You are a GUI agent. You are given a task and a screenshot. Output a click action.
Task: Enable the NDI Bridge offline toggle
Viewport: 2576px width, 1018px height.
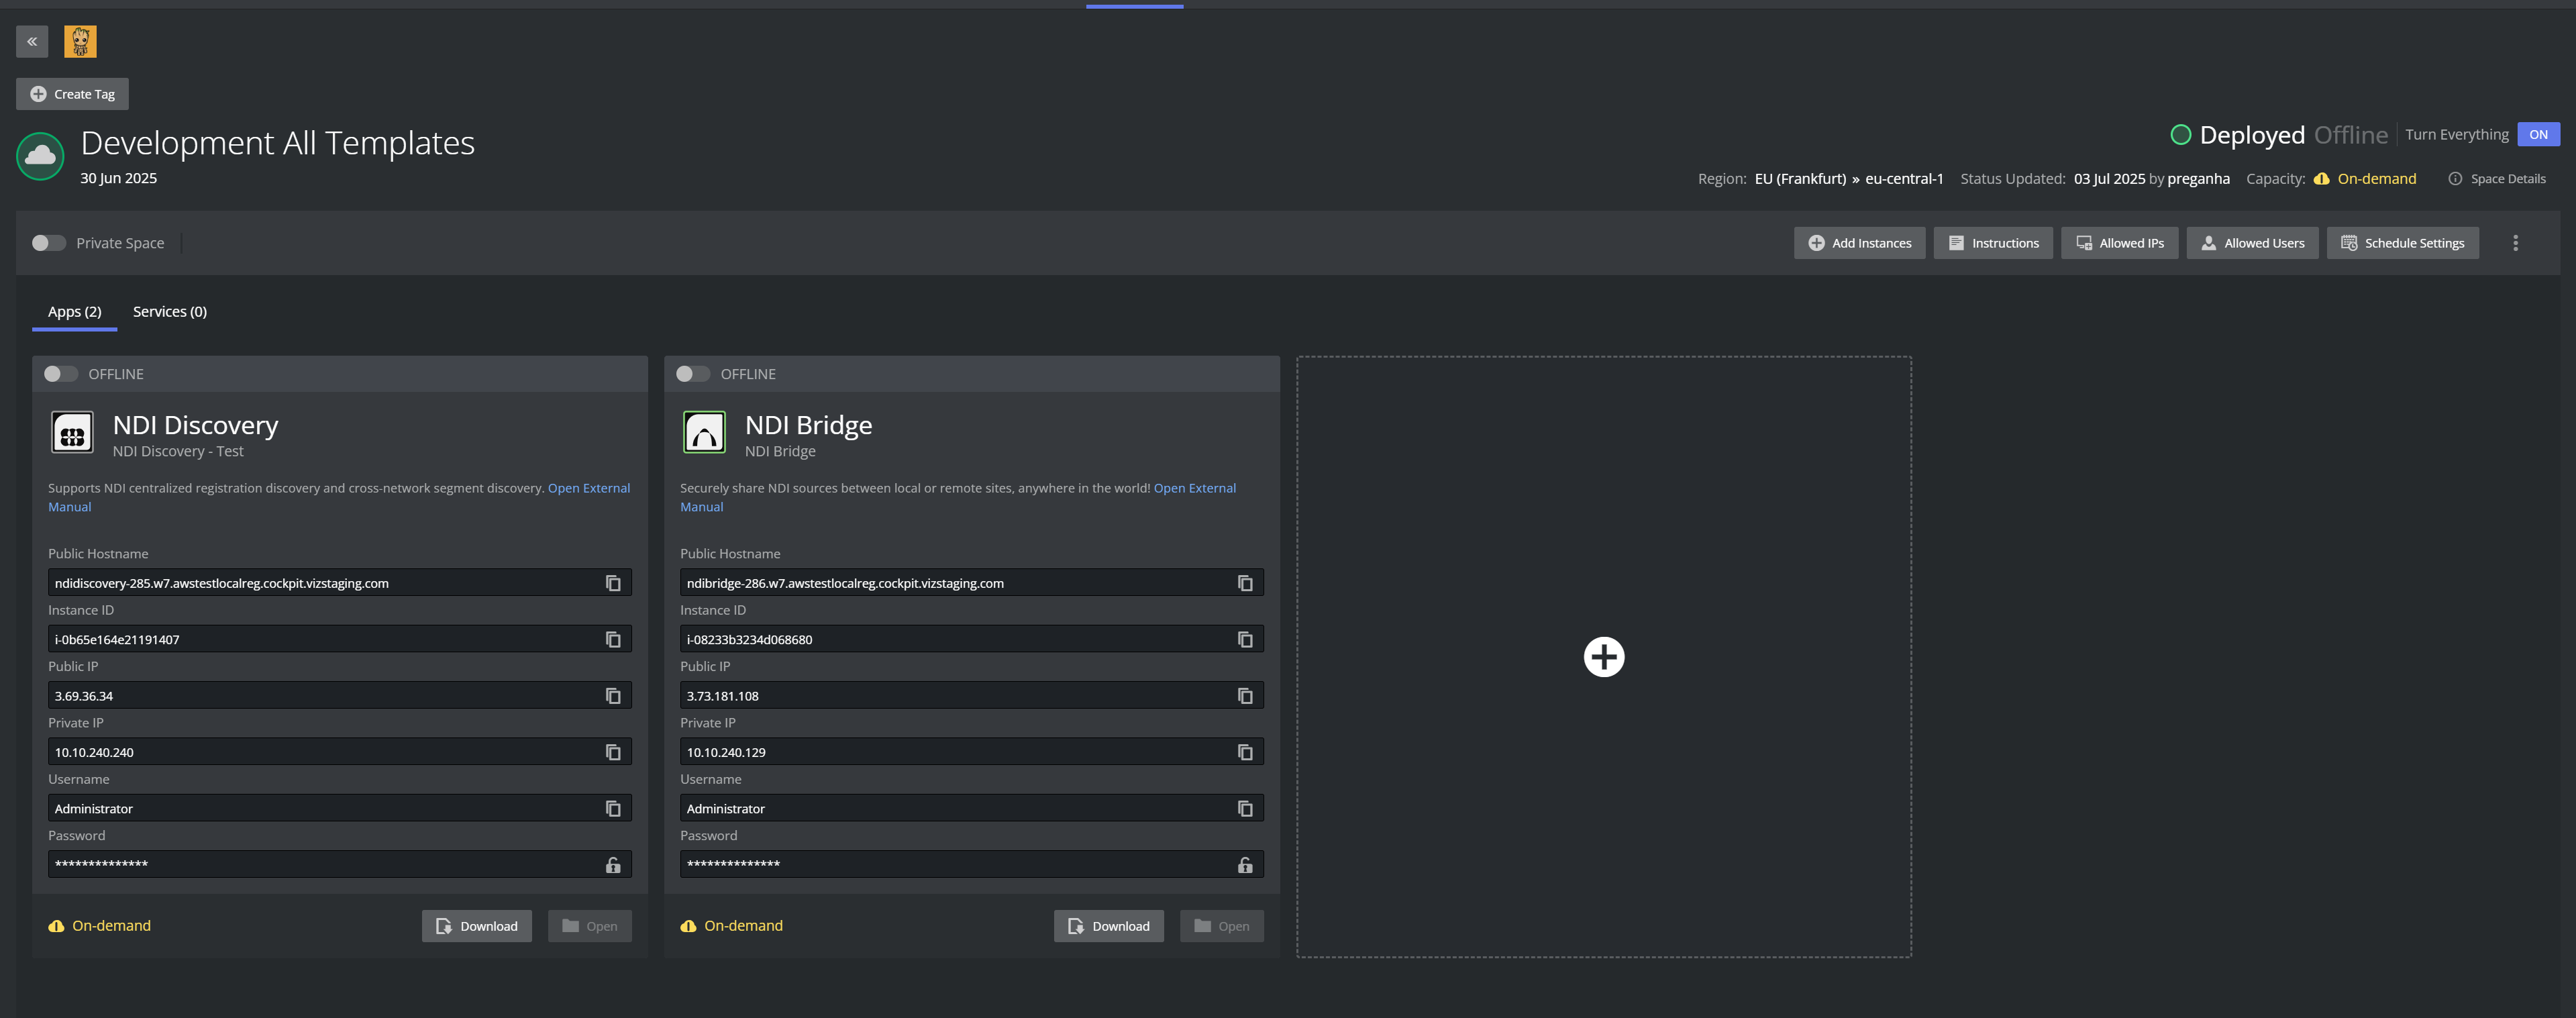point(692,374)
